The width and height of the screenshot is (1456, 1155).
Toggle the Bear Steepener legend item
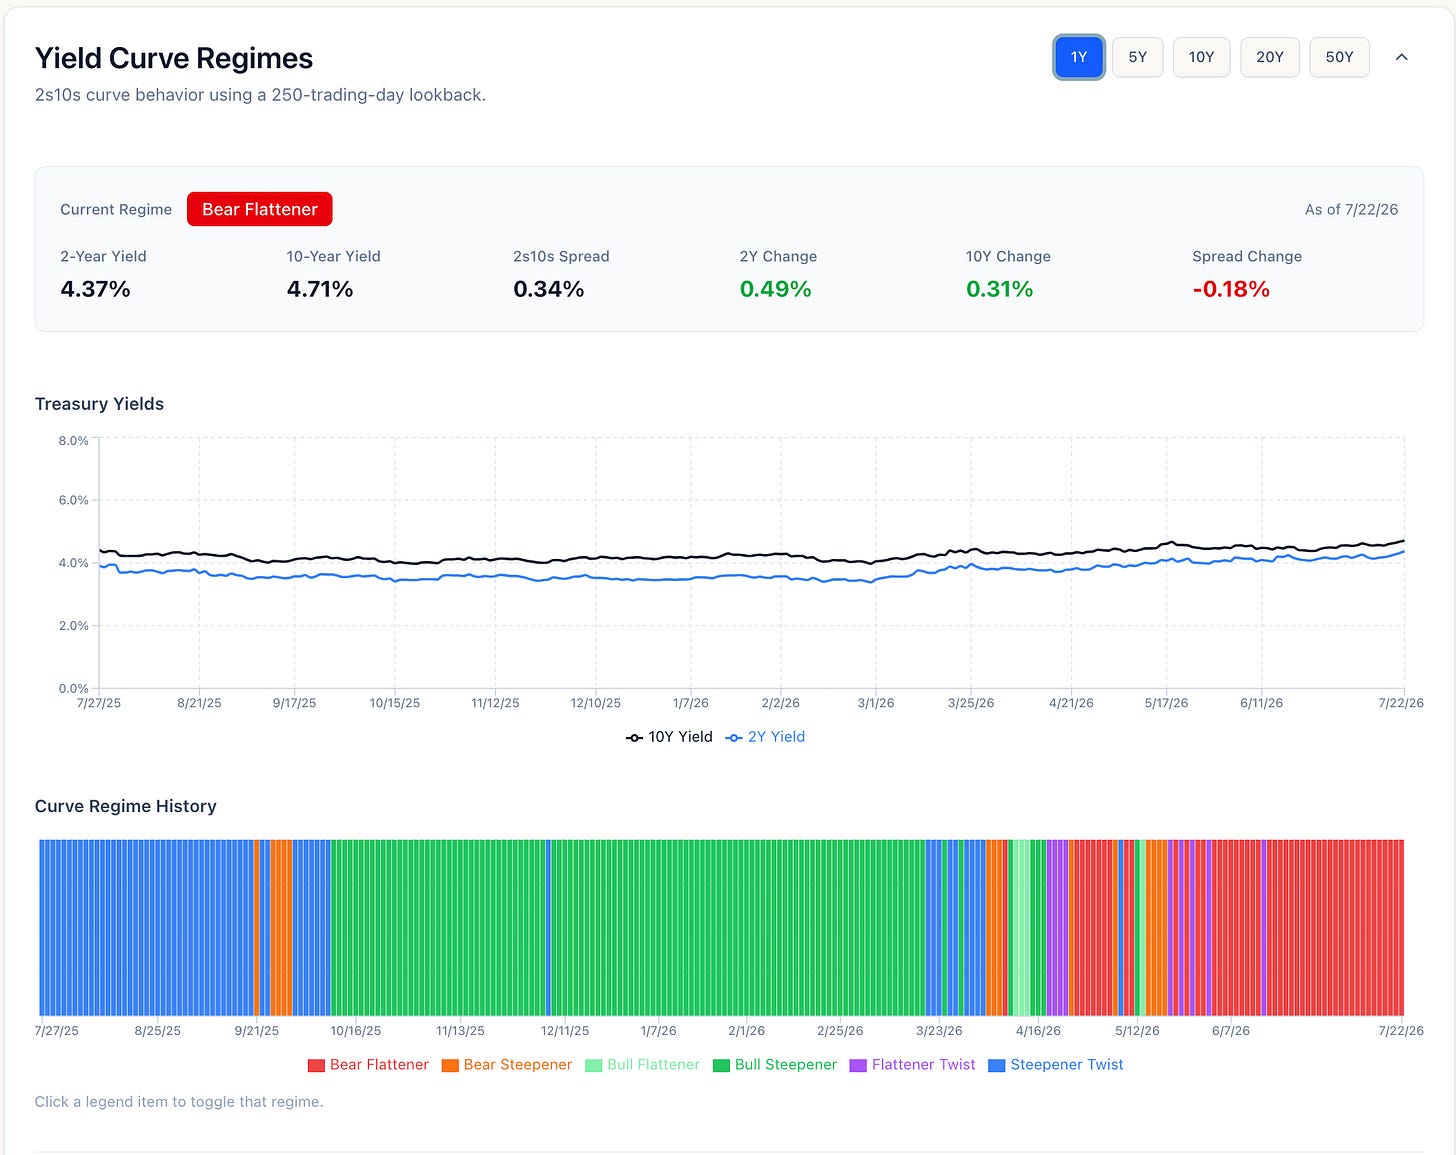click(x=507, y=1065)
